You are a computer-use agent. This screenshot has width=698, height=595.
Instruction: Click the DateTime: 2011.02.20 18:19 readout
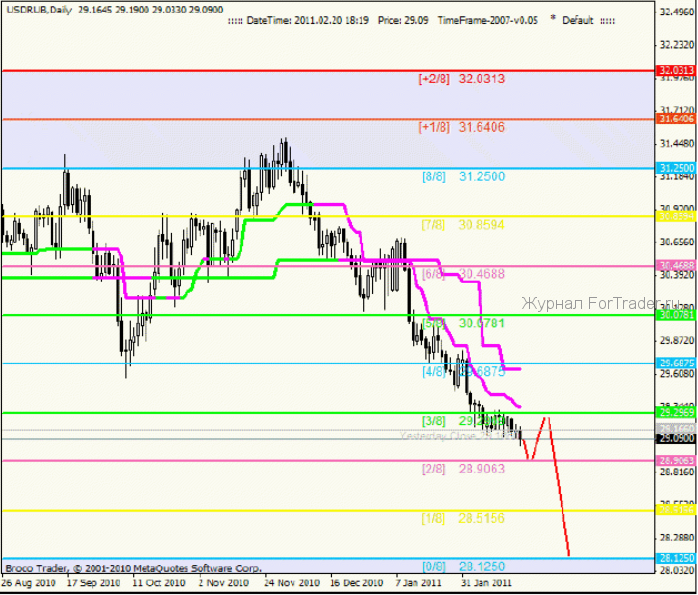click(x=307, y=20)
